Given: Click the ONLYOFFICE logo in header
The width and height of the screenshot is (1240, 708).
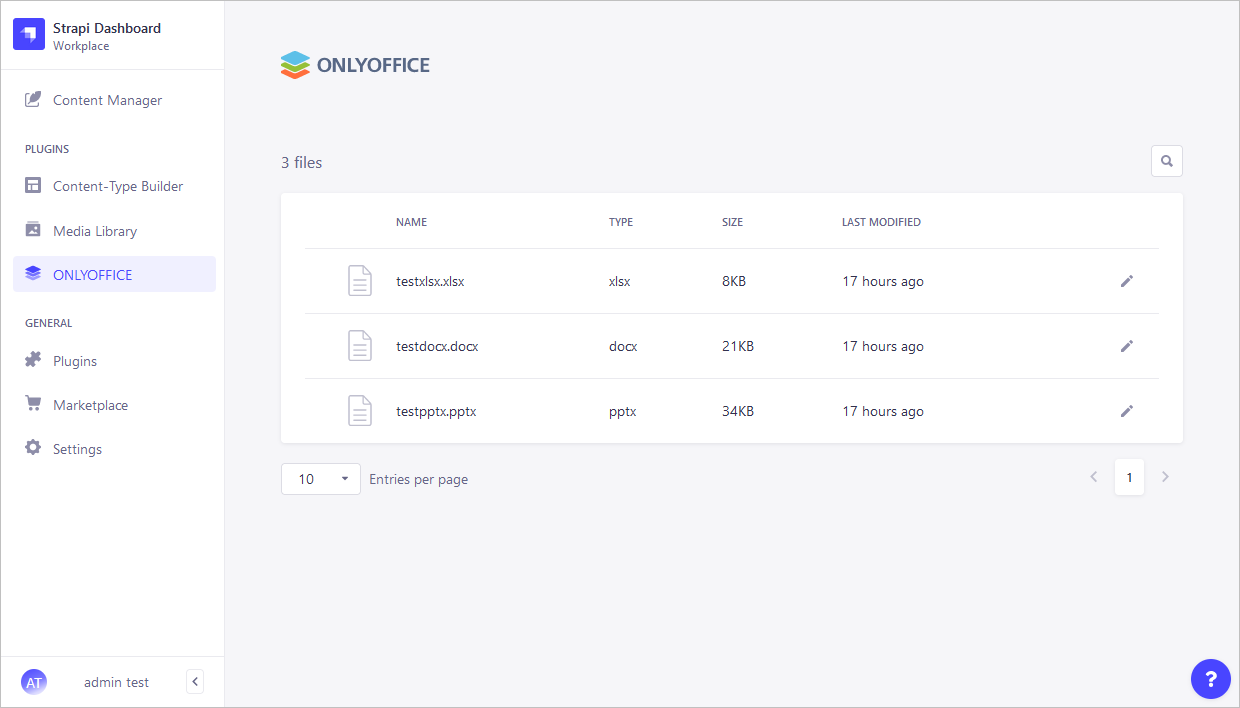Looking at the screenshot, I should coord(355,66).
